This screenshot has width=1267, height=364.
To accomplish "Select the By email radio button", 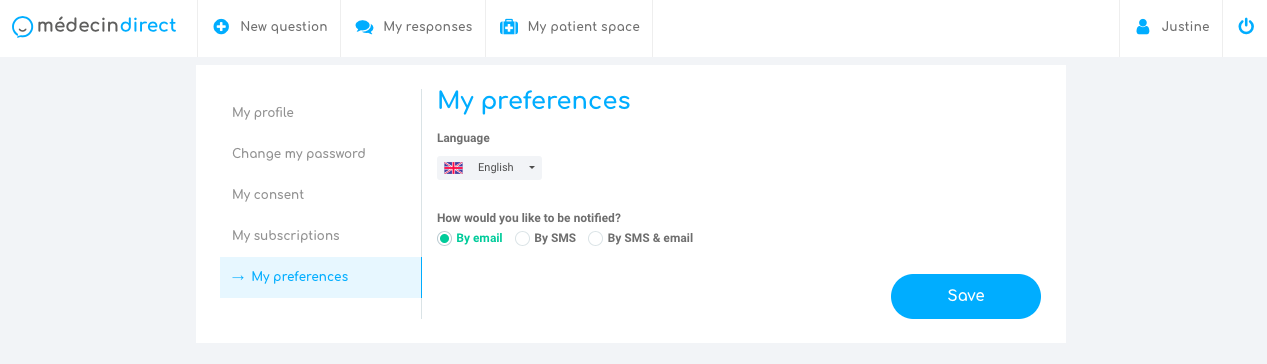I will coord(444,238).
